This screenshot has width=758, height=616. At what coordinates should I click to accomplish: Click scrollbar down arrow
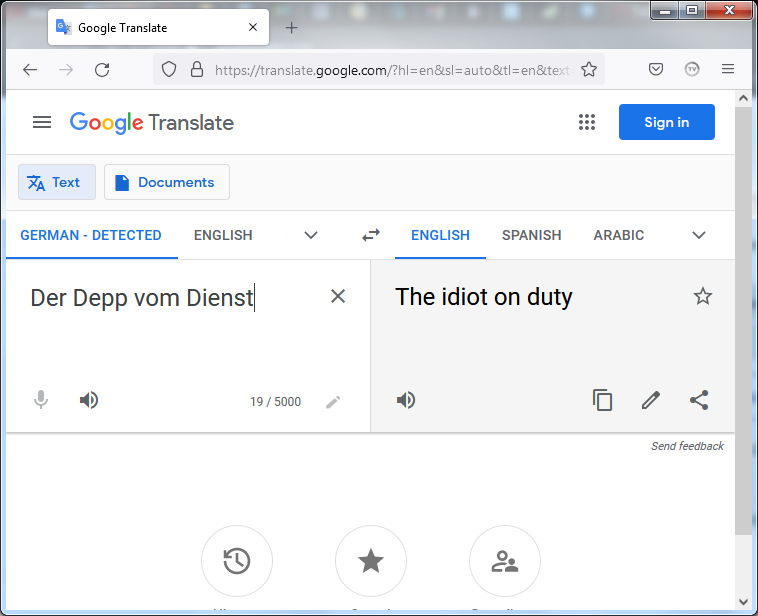click(x=743, y=602)
